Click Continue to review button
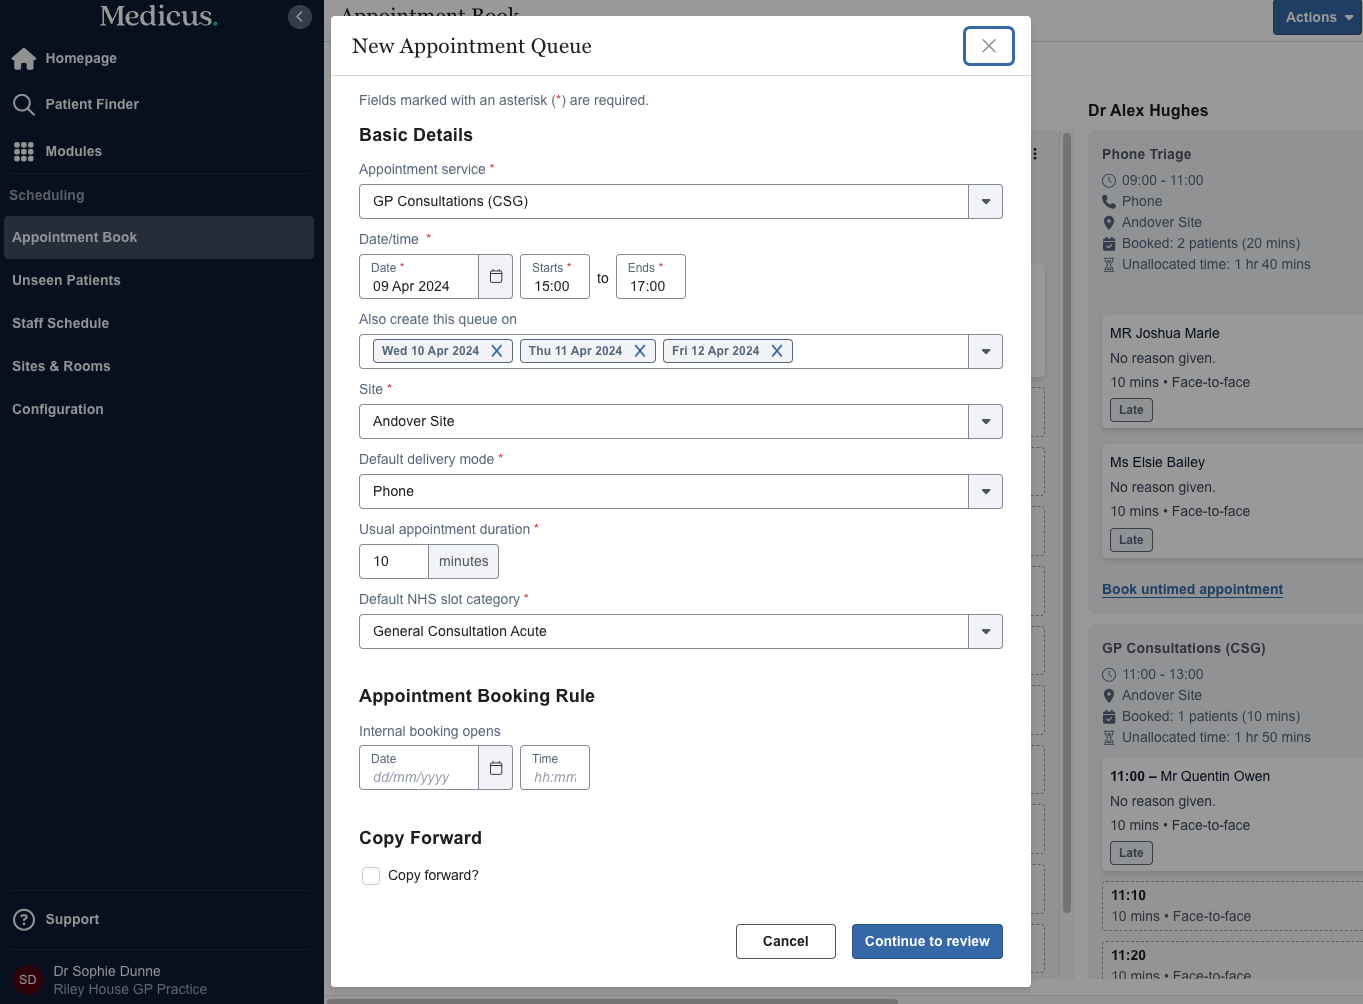Image resolution: width=1363 pixels, height=1004 pixels. (x=926, y=942)
